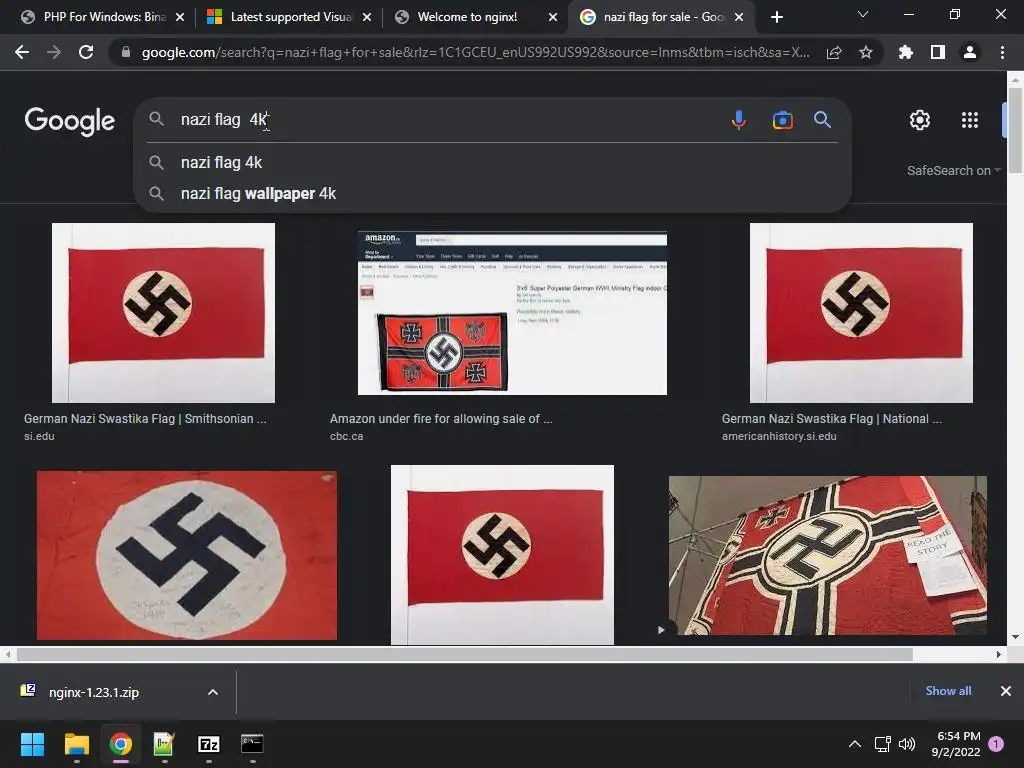The image size is (1024, 768).
Task: Click the browser forward arrow
Action: (54, 52)
